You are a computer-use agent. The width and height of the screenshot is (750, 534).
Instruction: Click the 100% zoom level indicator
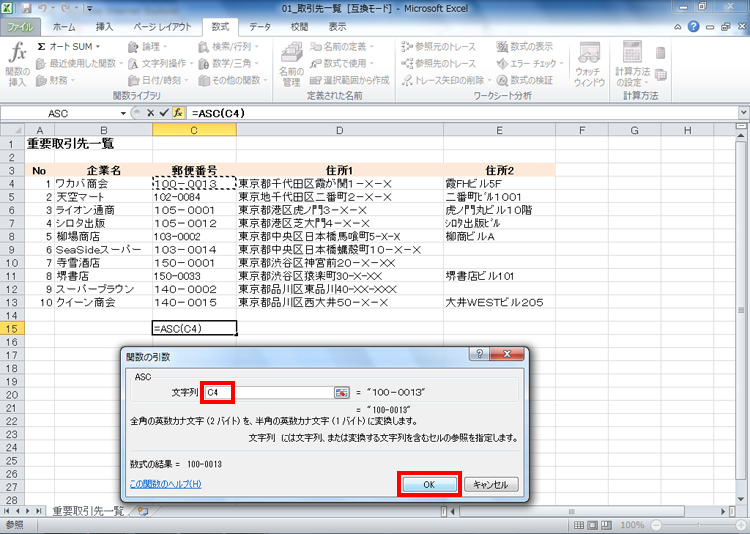pos(632,525)
